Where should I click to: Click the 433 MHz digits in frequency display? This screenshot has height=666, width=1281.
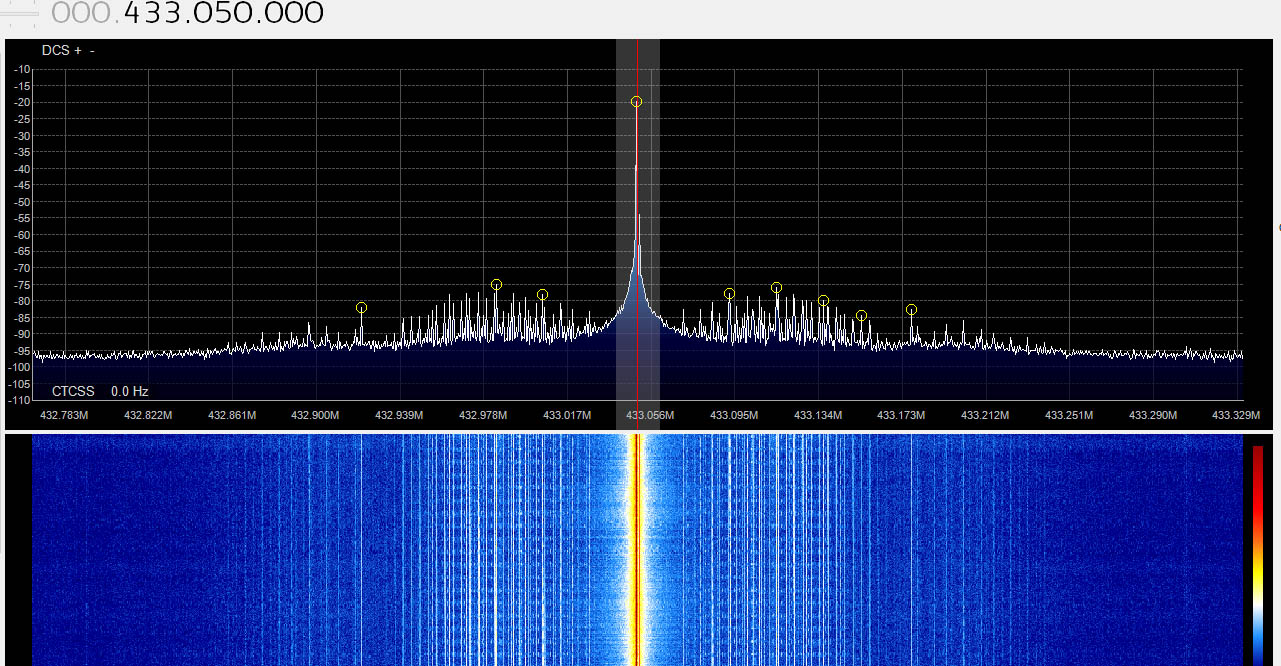(150, 13)
